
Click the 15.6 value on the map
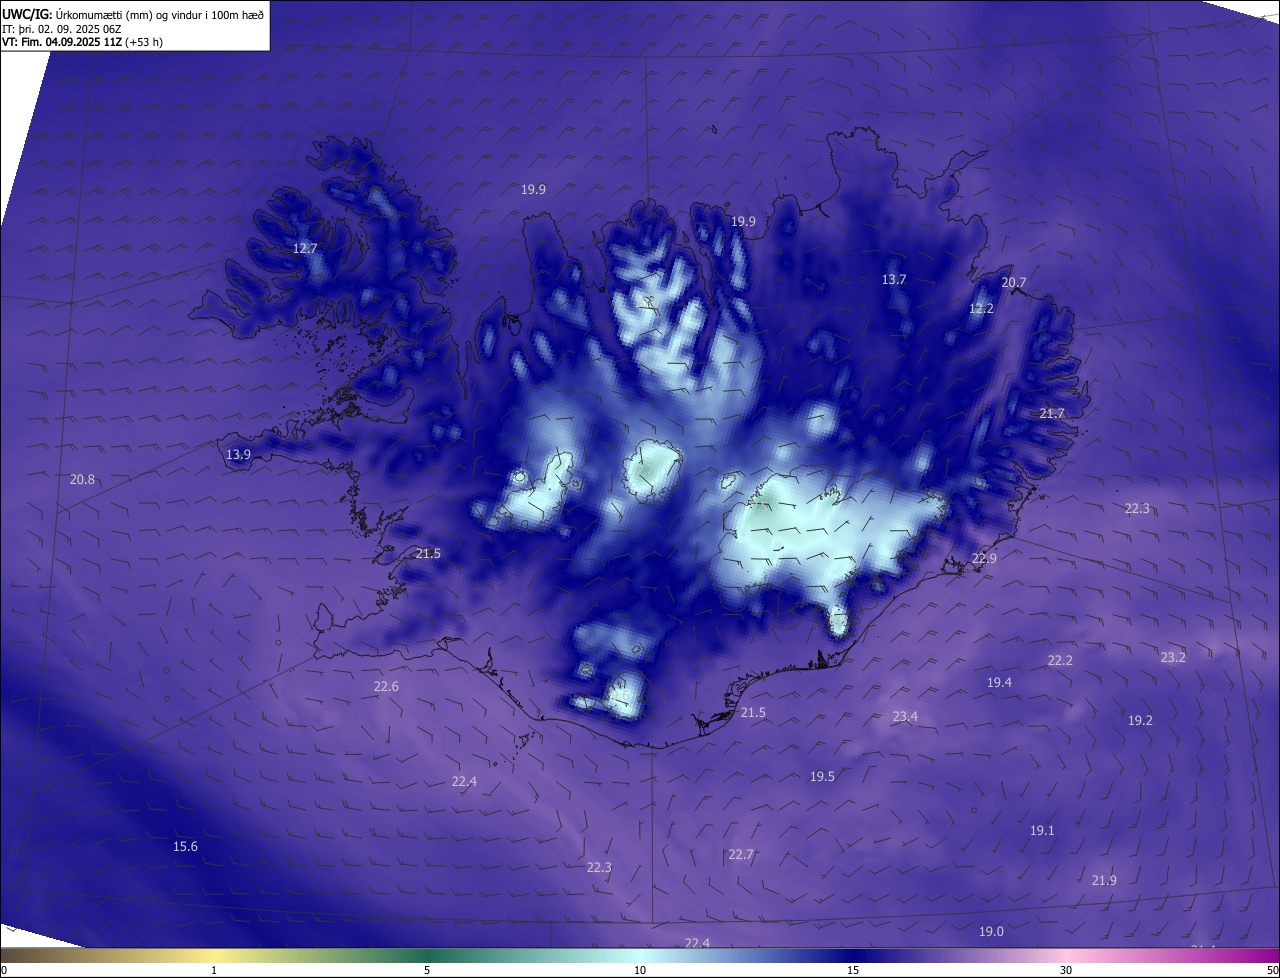[185, 847]
